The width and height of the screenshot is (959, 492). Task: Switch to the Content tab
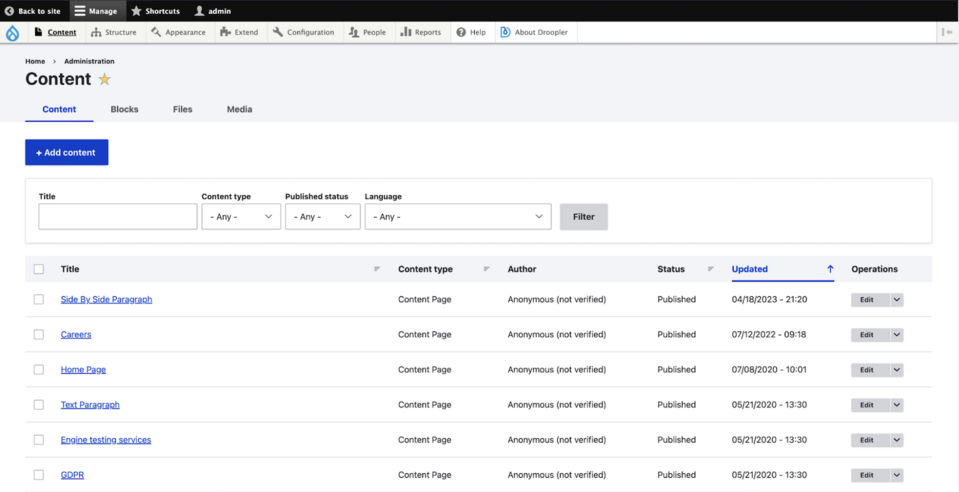click(x=59, y=110)
